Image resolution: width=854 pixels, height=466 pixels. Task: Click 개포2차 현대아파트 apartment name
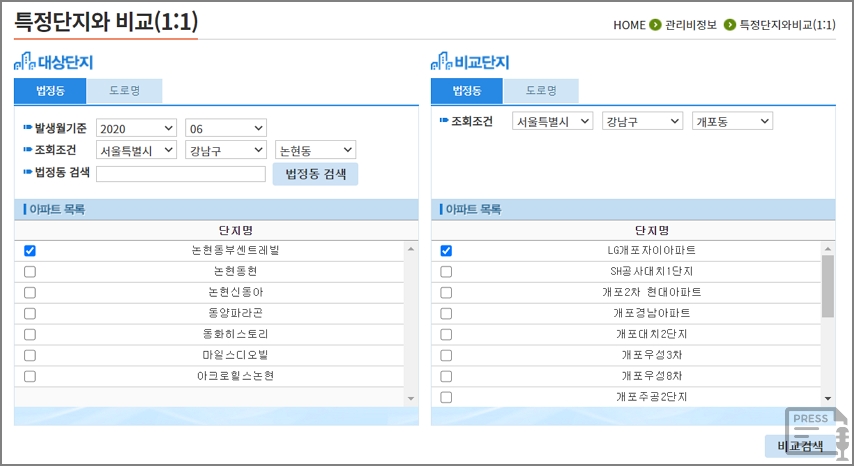[651, 292]
